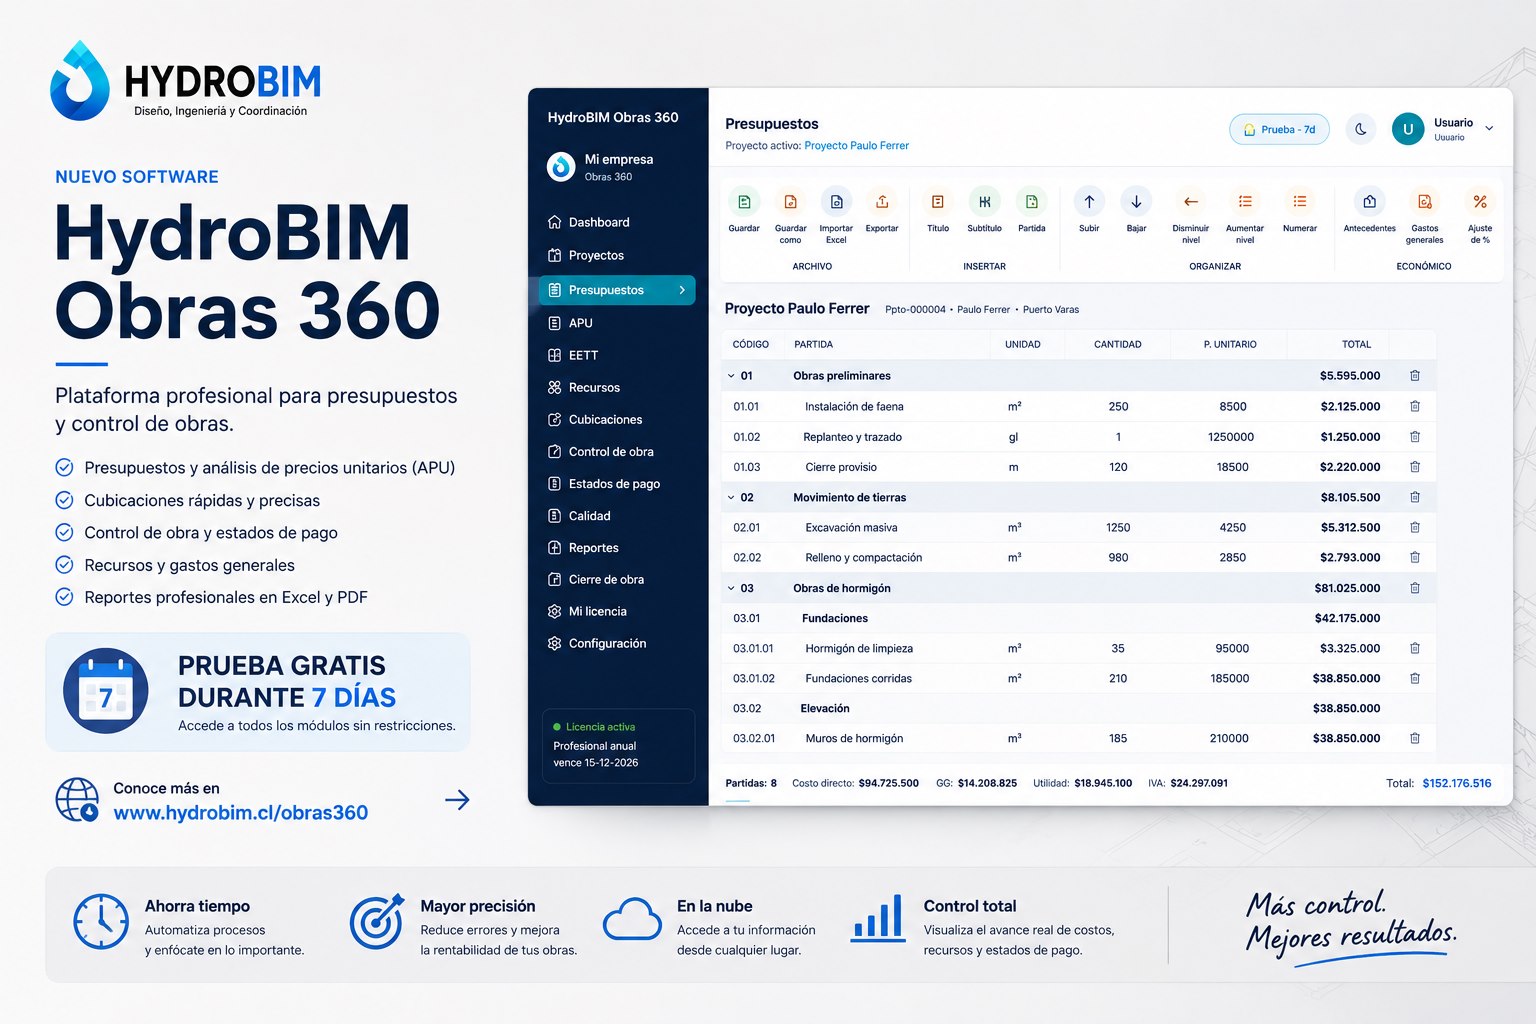
Task: Click the Mi empresa logo avatar
Action: [561, 166]
